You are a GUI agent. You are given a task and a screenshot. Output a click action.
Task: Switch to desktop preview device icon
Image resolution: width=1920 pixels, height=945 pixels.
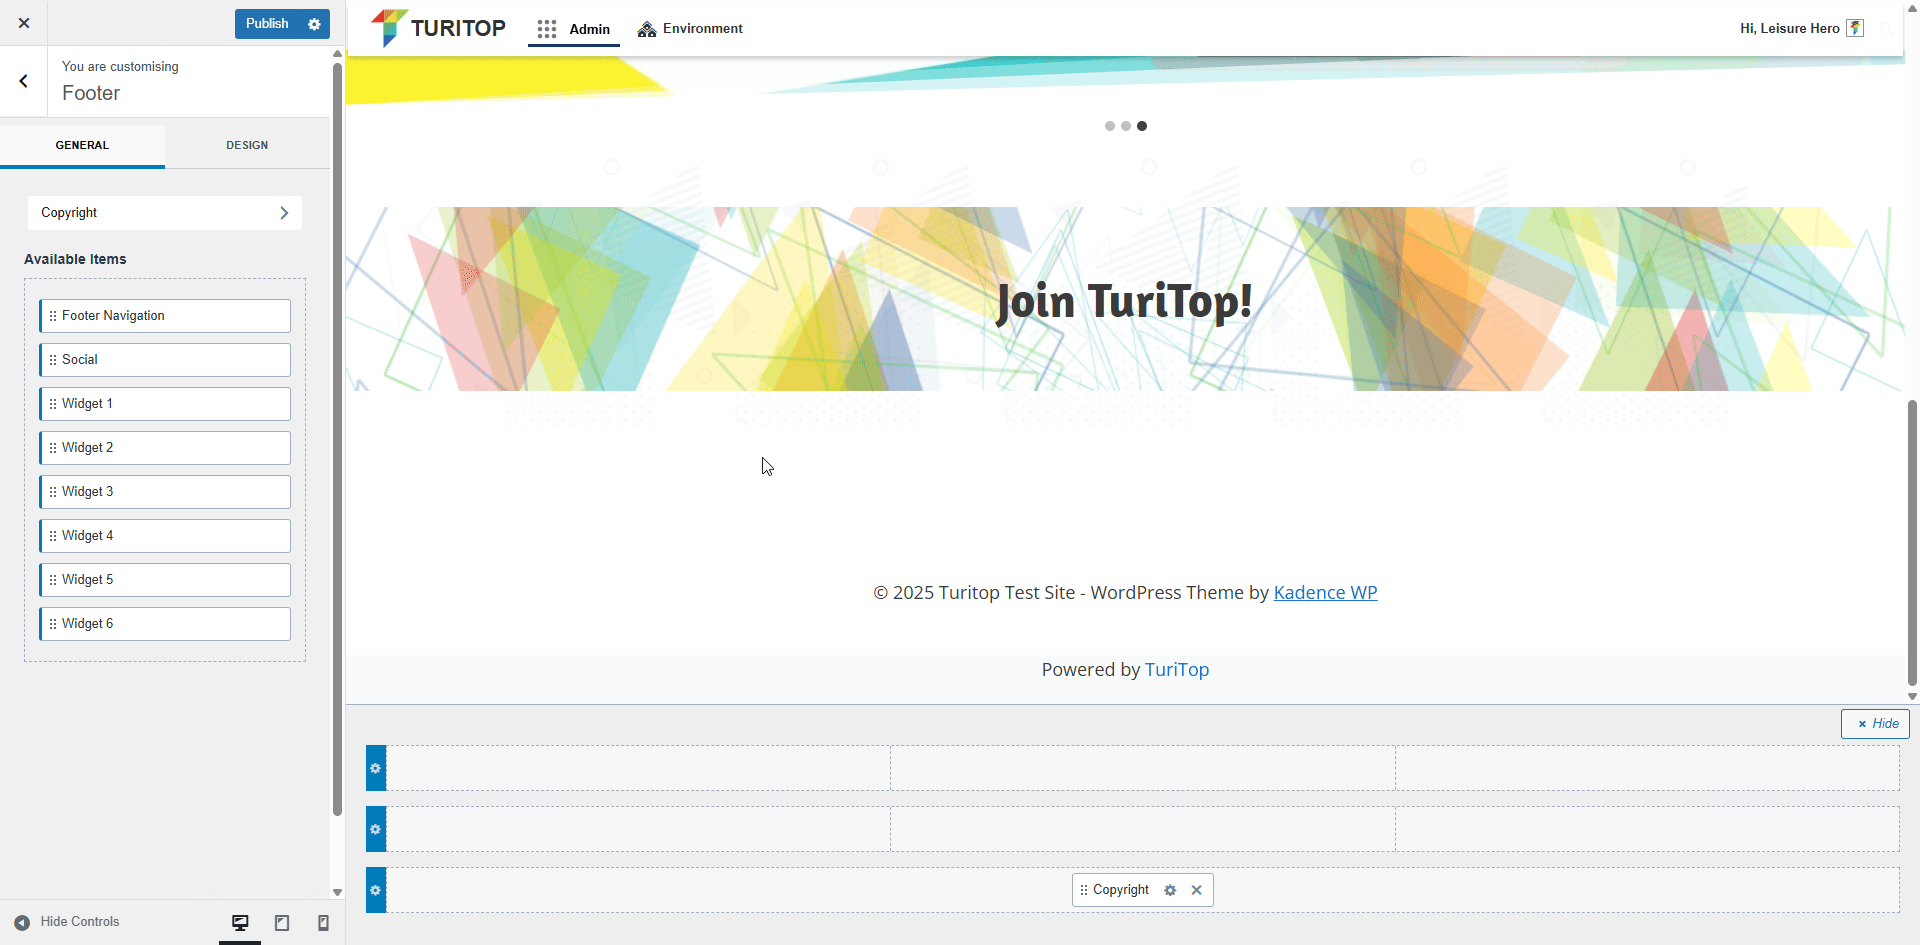[240, 923]
